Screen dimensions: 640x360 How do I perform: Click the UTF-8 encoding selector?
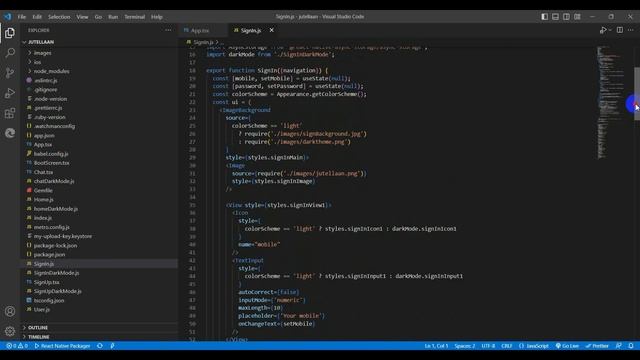pyautogui.click(x=488, y=346)
